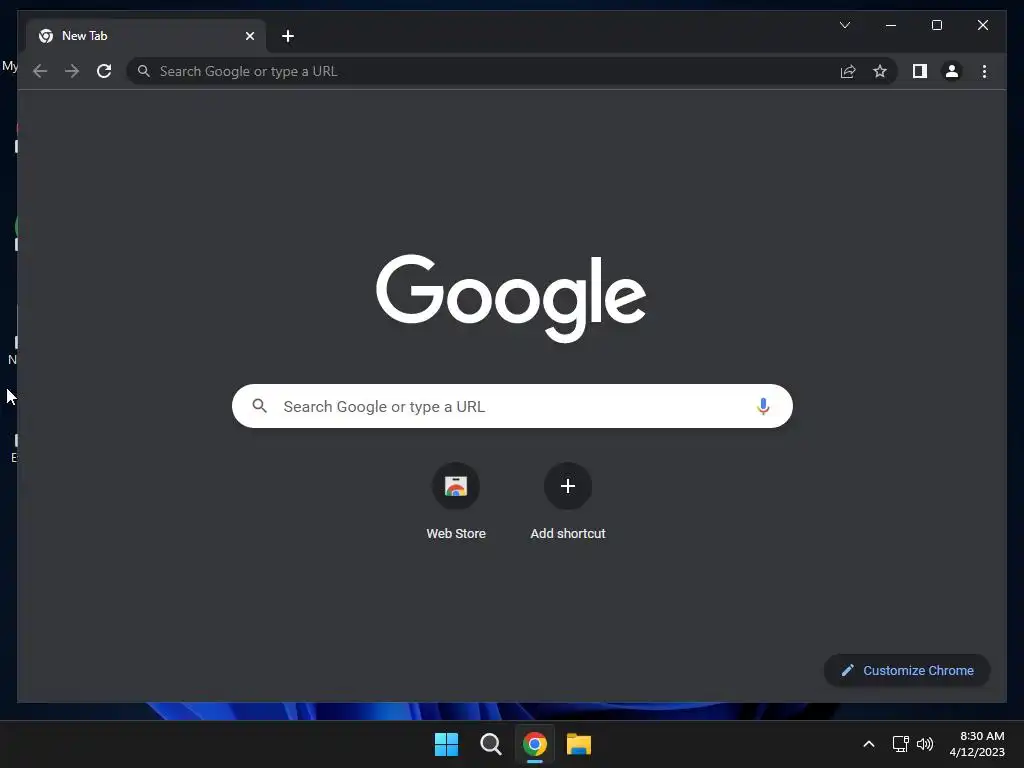Open the side panel icon
This screenshot has height=768, width=1024.
point(920,71)
